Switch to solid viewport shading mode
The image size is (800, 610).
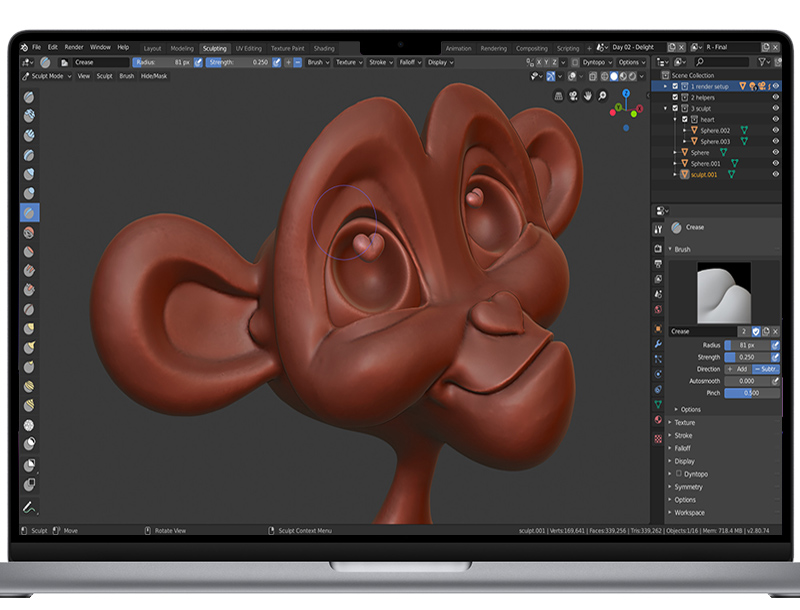[614, 77]
